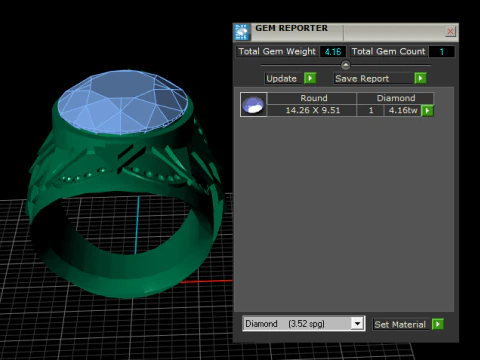480x360 pixels.
Task: Click the 14.26 X 9.51 size cell
Action: (x=312, y=110)
